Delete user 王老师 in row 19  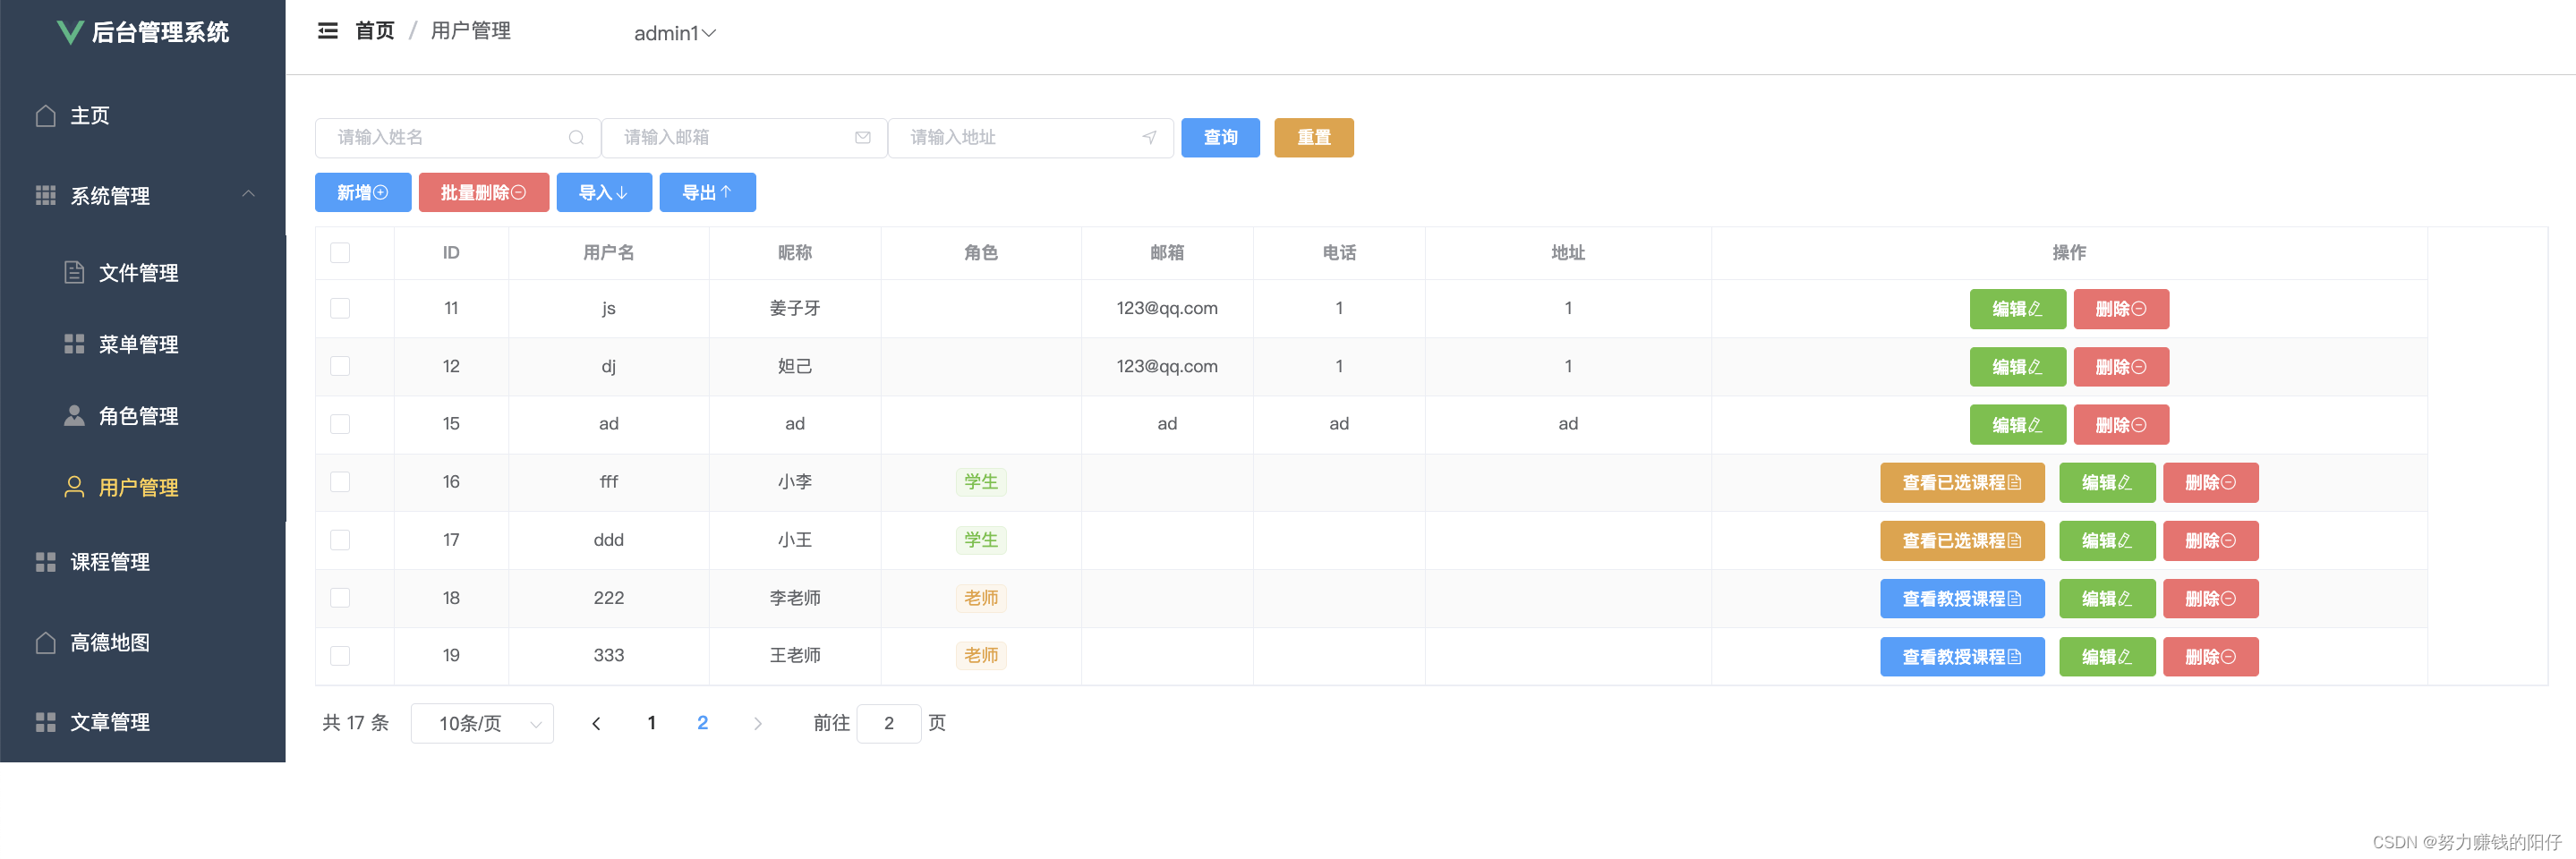[x=2211, y=657]
